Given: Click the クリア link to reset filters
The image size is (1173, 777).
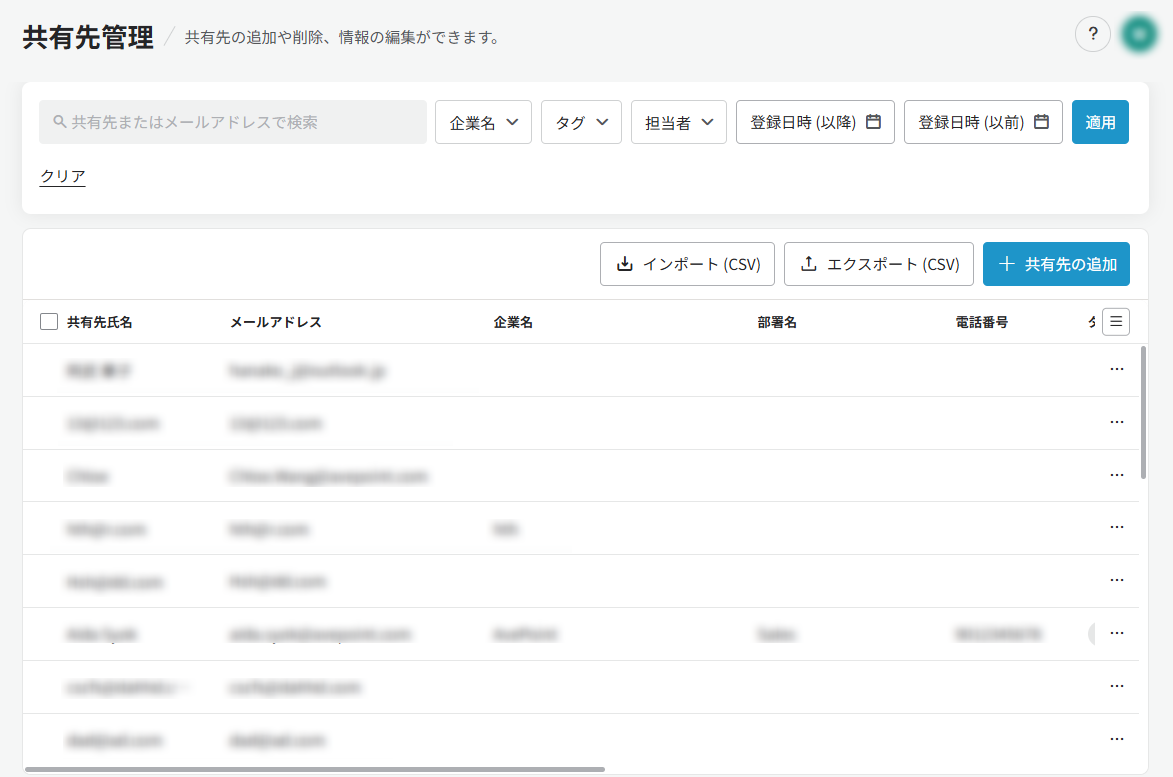Looking at the screenshot, I should coord(62,176).
